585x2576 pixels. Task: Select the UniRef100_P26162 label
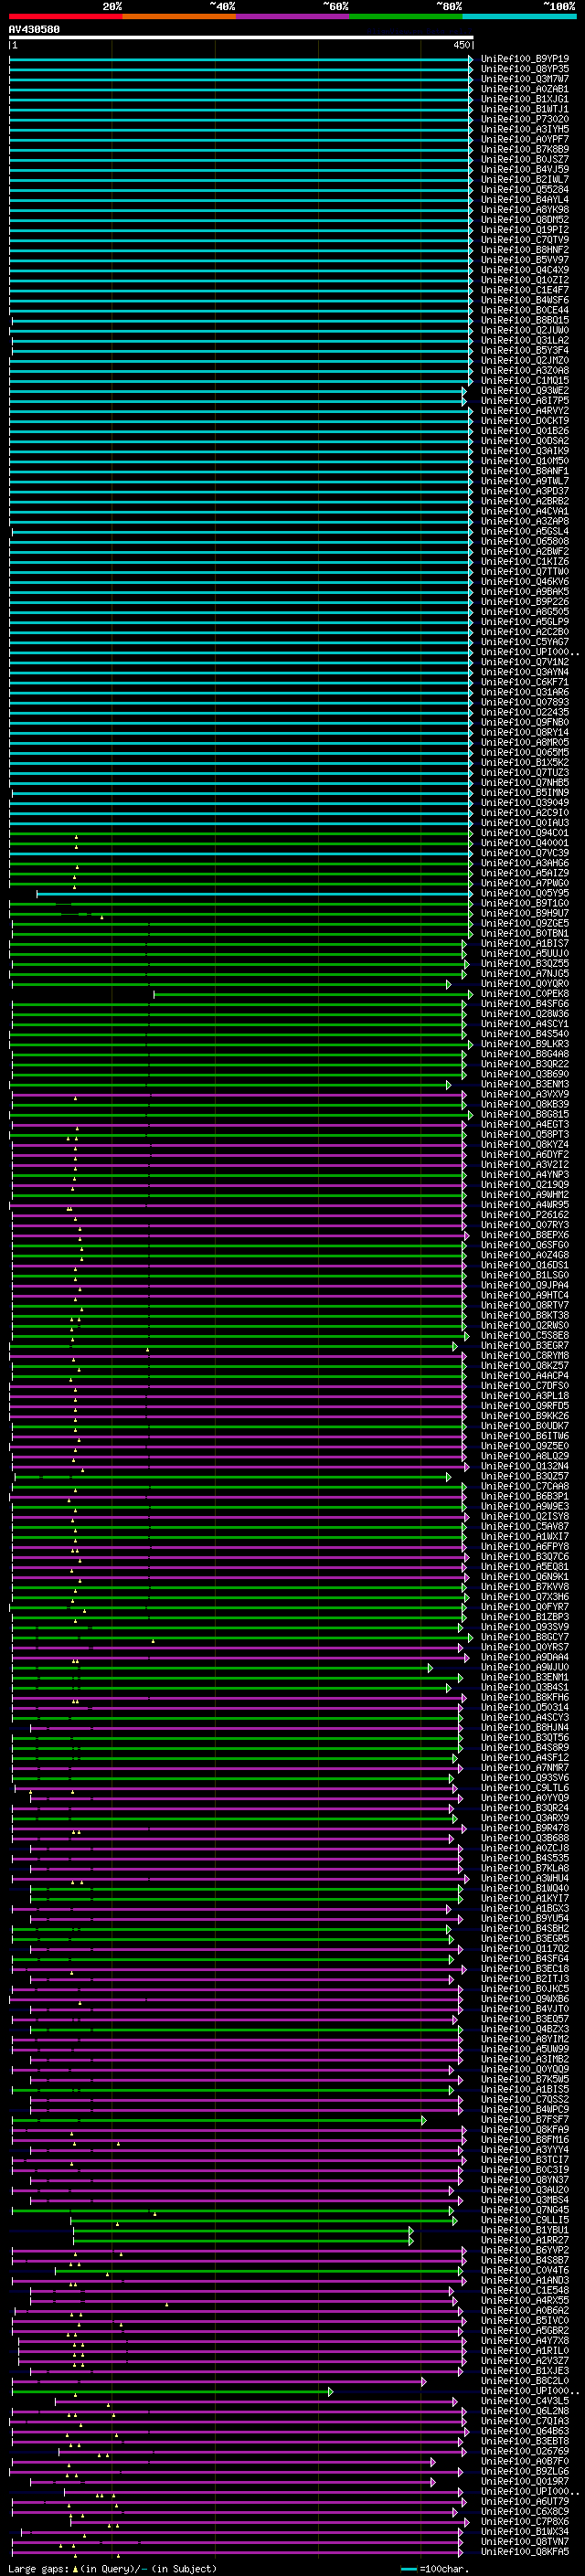[x=525, y=1215]
